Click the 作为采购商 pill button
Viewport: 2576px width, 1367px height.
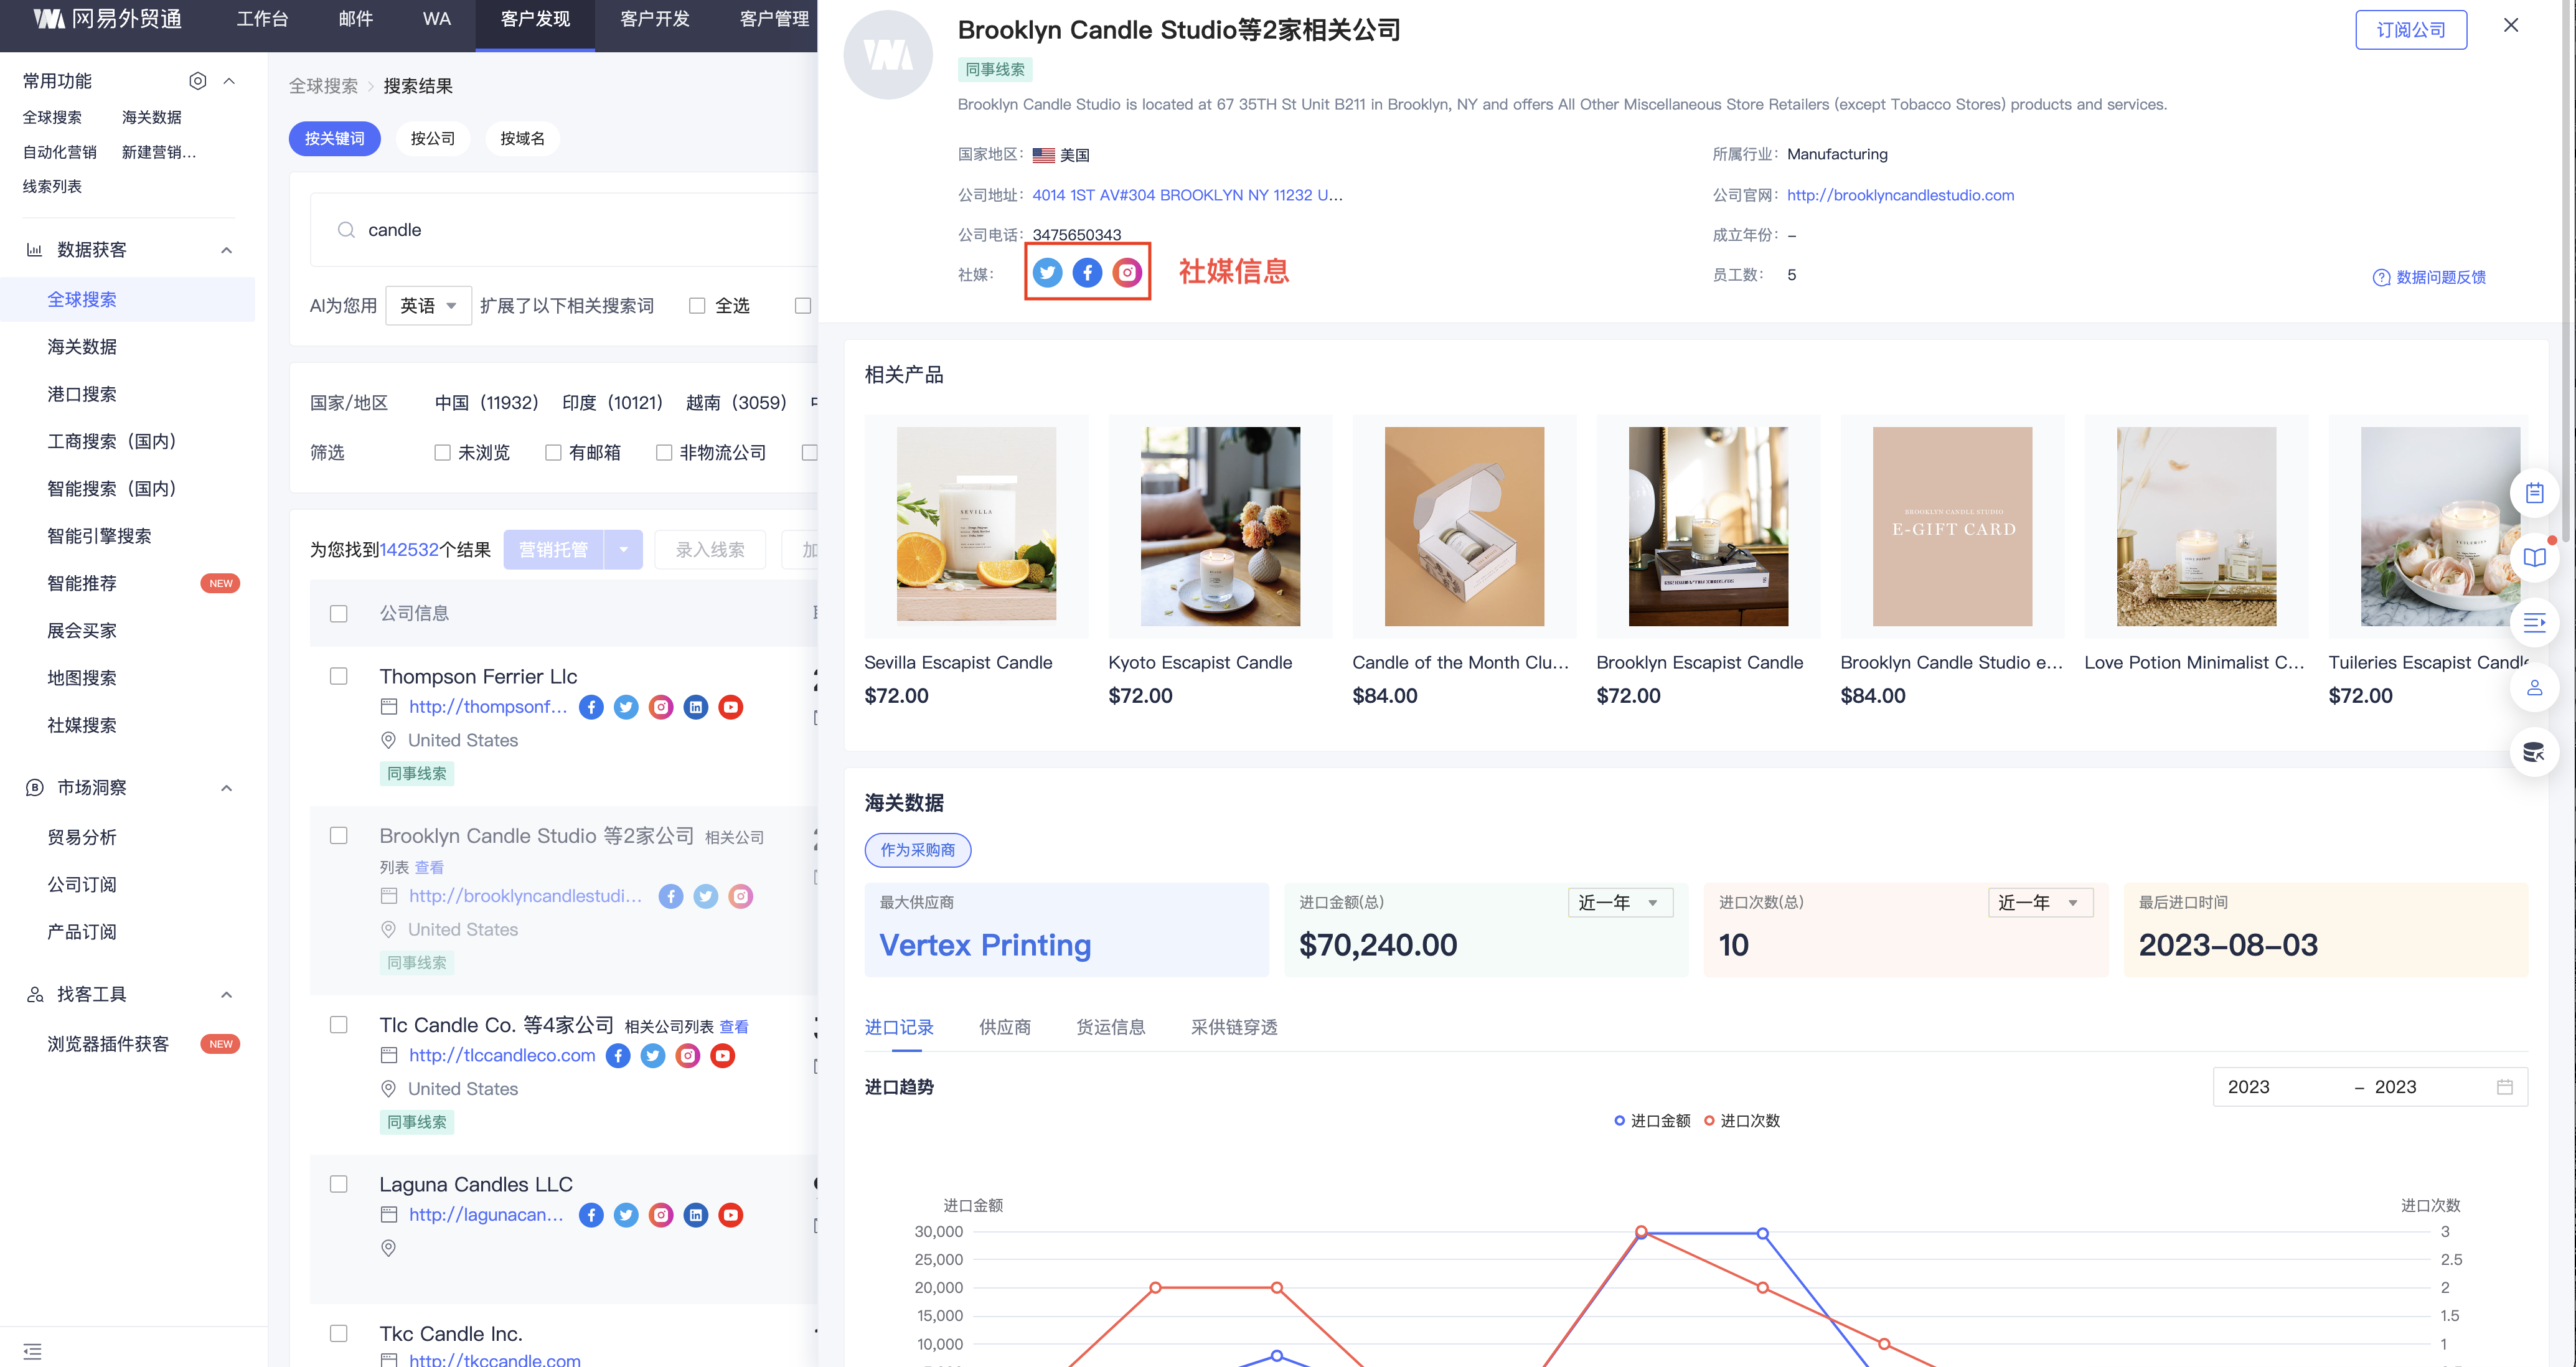pyautogui.click(x=917, y=850)
